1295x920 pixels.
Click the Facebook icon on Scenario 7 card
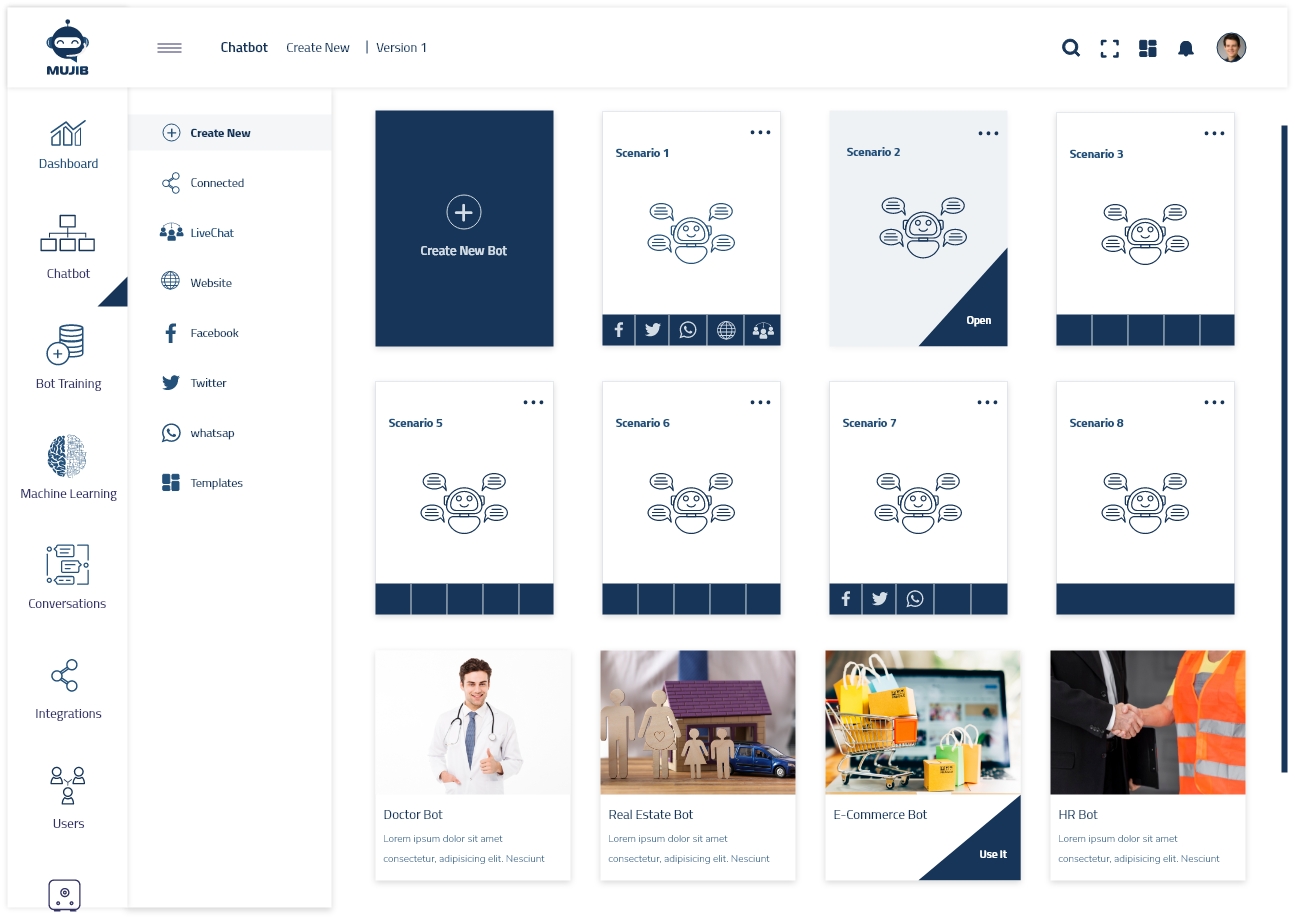click(846, 599)
